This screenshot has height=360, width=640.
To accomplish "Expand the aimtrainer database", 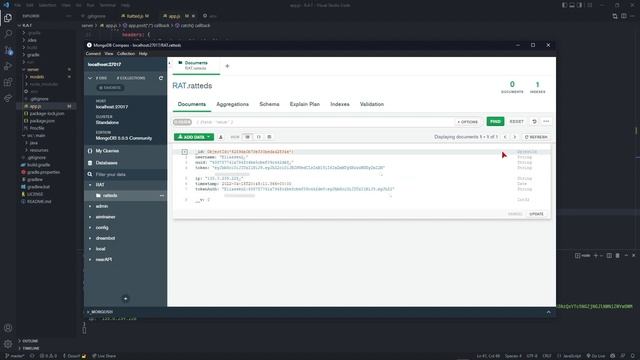I will tap(90, 217).
